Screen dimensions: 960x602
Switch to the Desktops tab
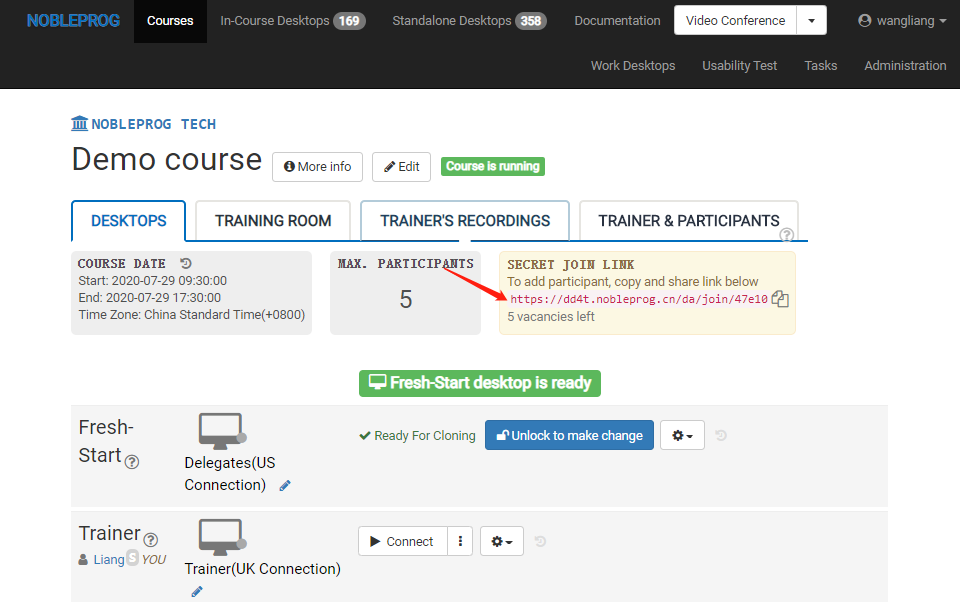click(x=129, y=220)
